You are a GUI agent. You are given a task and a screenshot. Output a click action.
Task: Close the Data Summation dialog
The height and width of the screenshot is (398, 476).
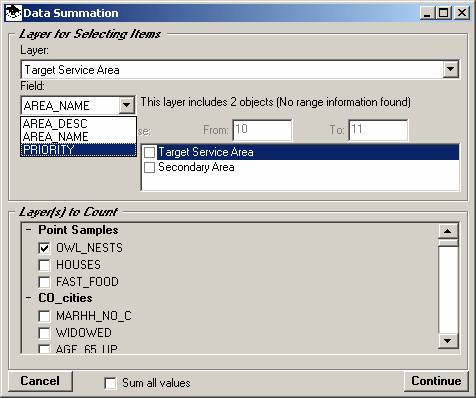tap(462, 13)
